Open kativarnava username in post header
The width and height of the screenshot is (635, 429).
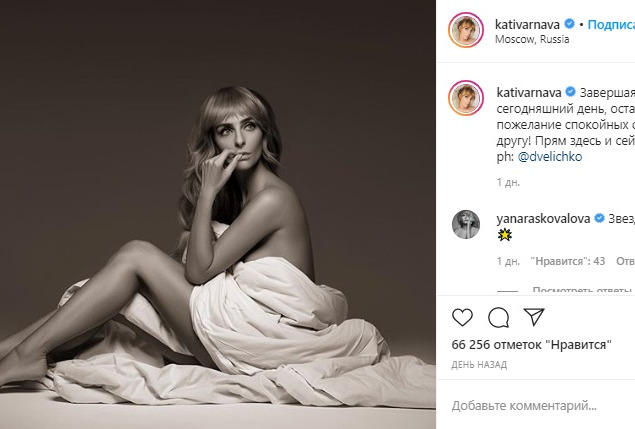[529, 22]
